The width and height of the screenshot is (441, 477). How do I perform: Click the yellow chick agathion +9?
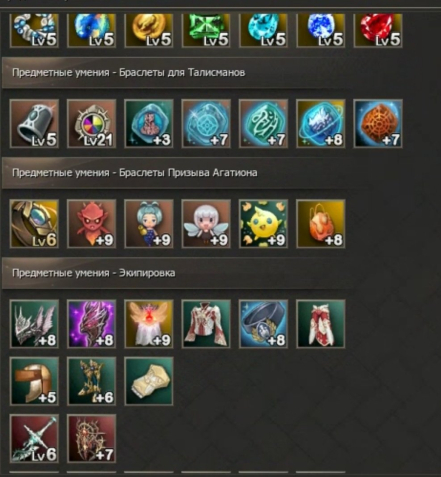coord(264,224)
